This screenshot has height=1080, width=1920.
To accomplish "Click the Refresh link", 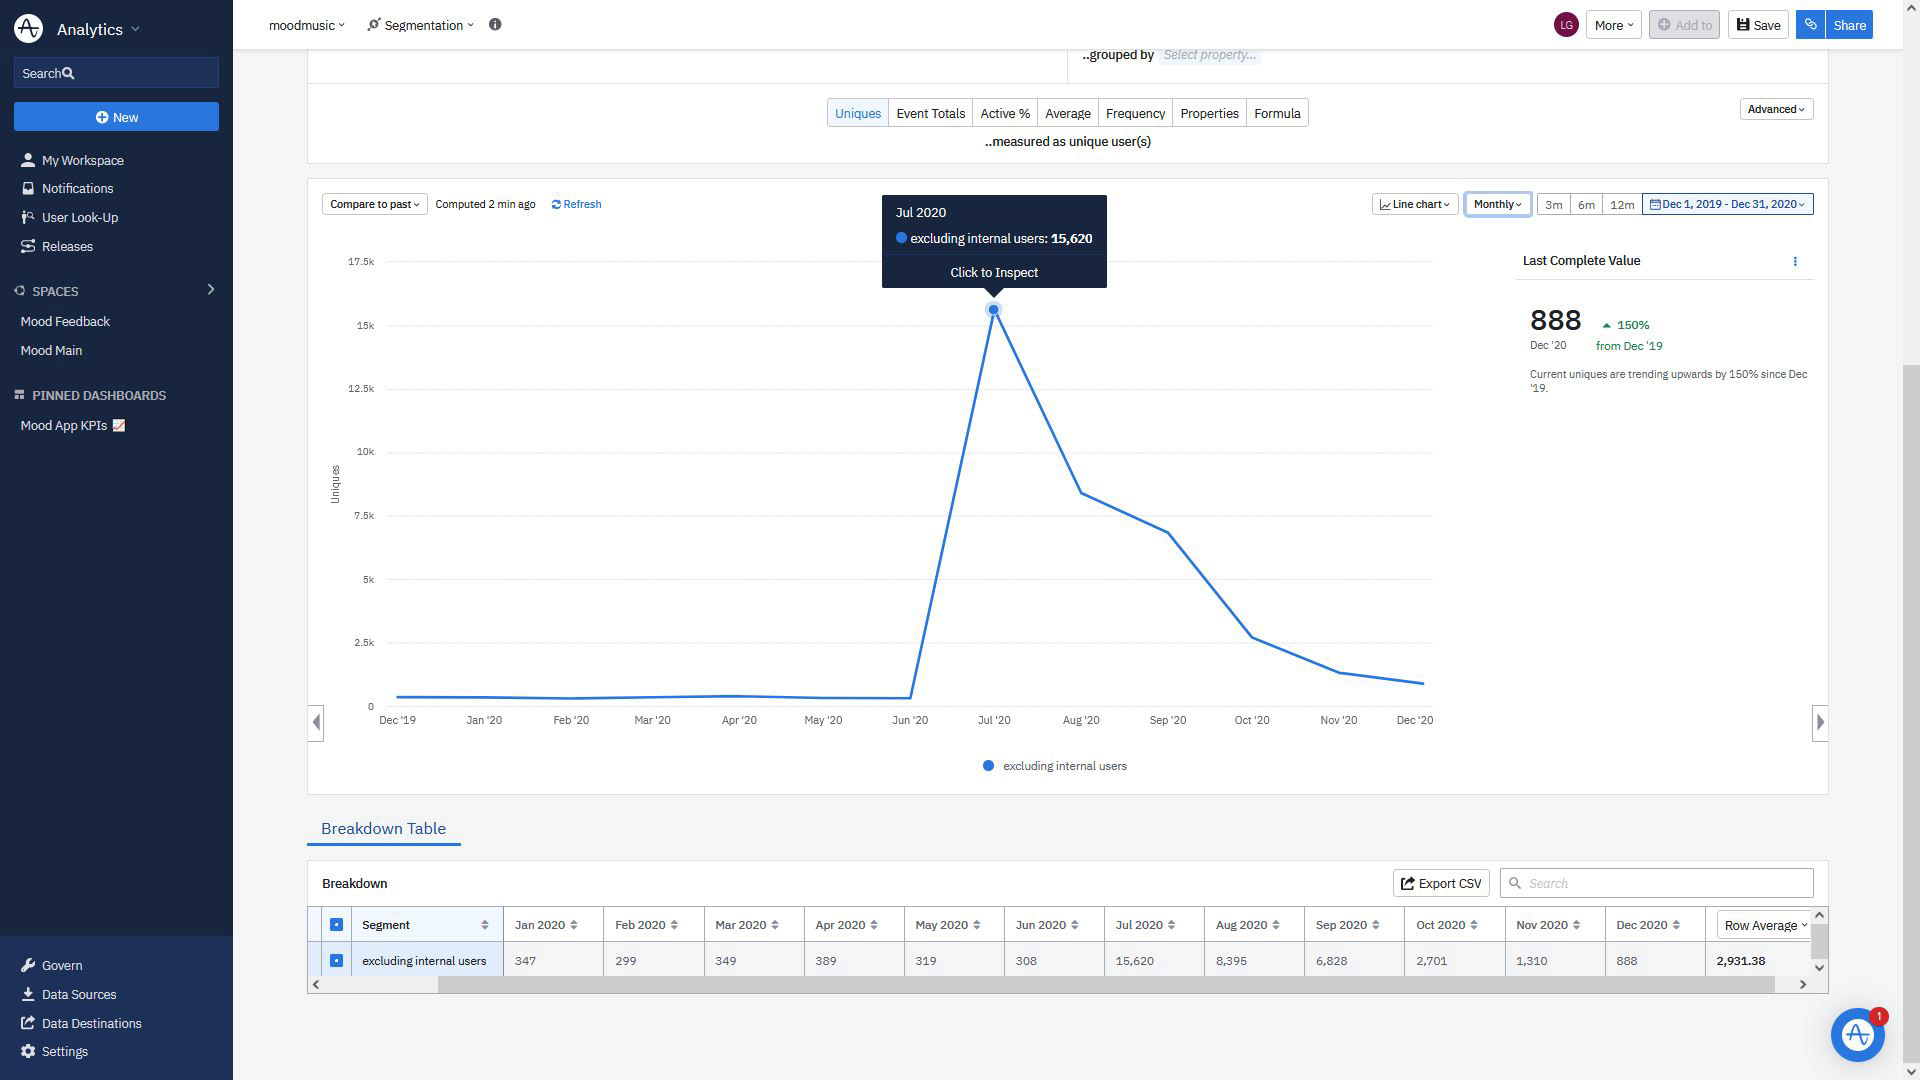I will (577, 204).
